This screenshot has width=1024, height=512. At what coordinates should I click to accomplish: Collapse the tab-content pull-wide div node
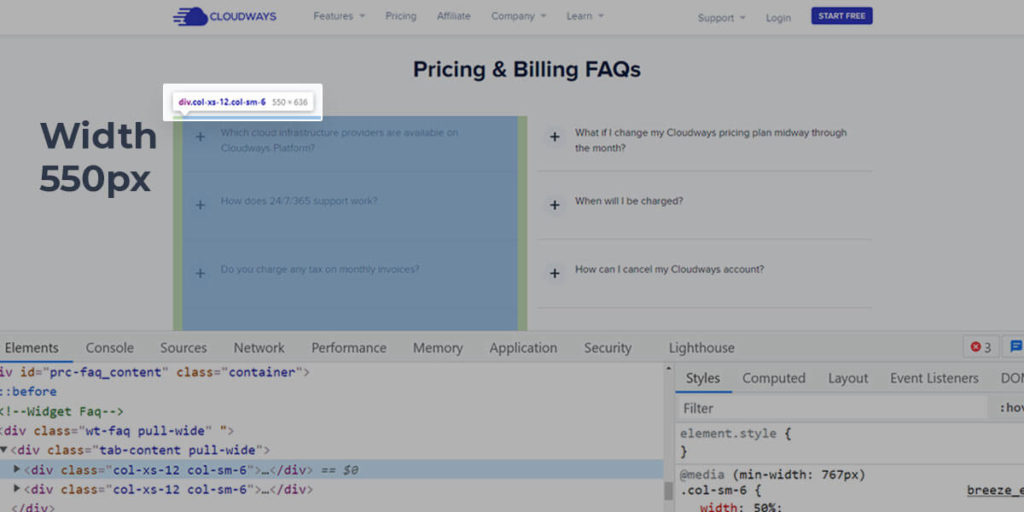click(x=5, y=450)
